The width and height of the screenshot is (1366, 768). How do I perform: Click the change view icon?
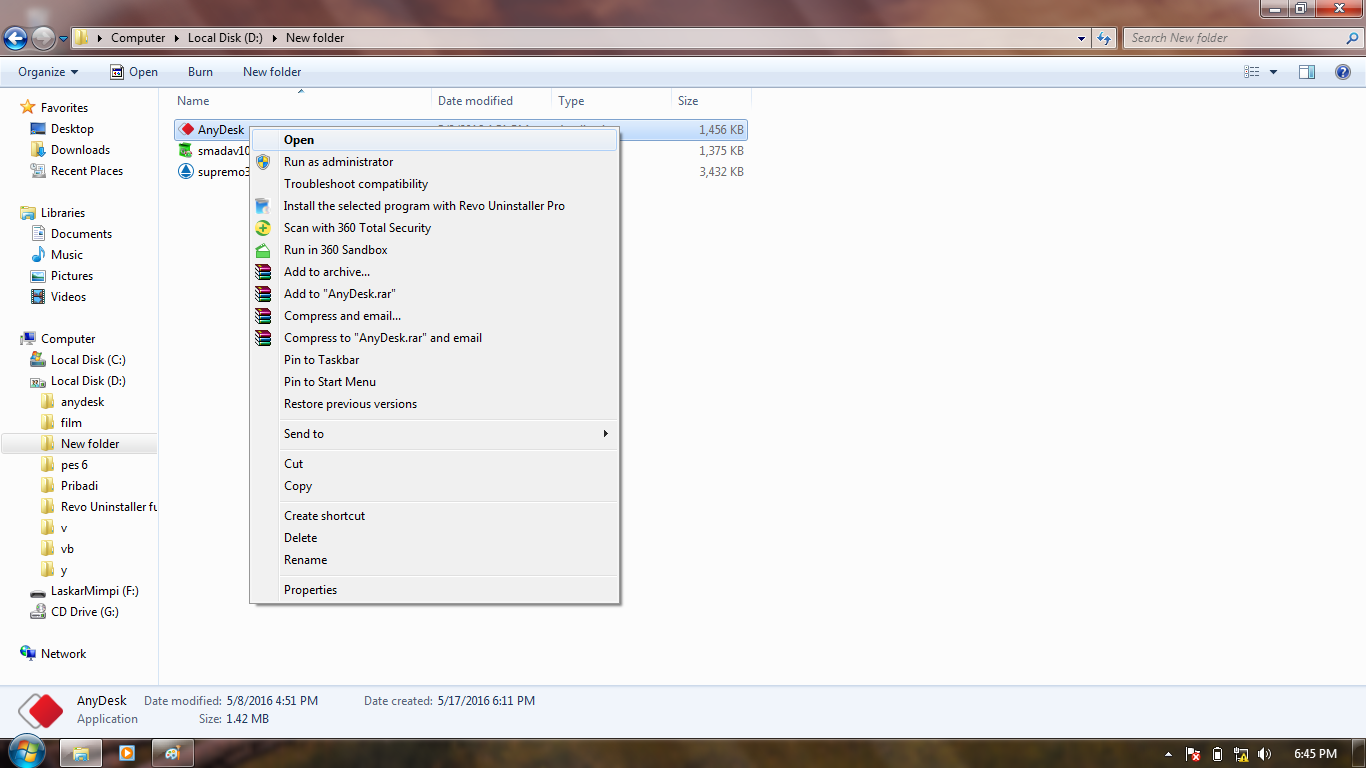(1252, 72)
